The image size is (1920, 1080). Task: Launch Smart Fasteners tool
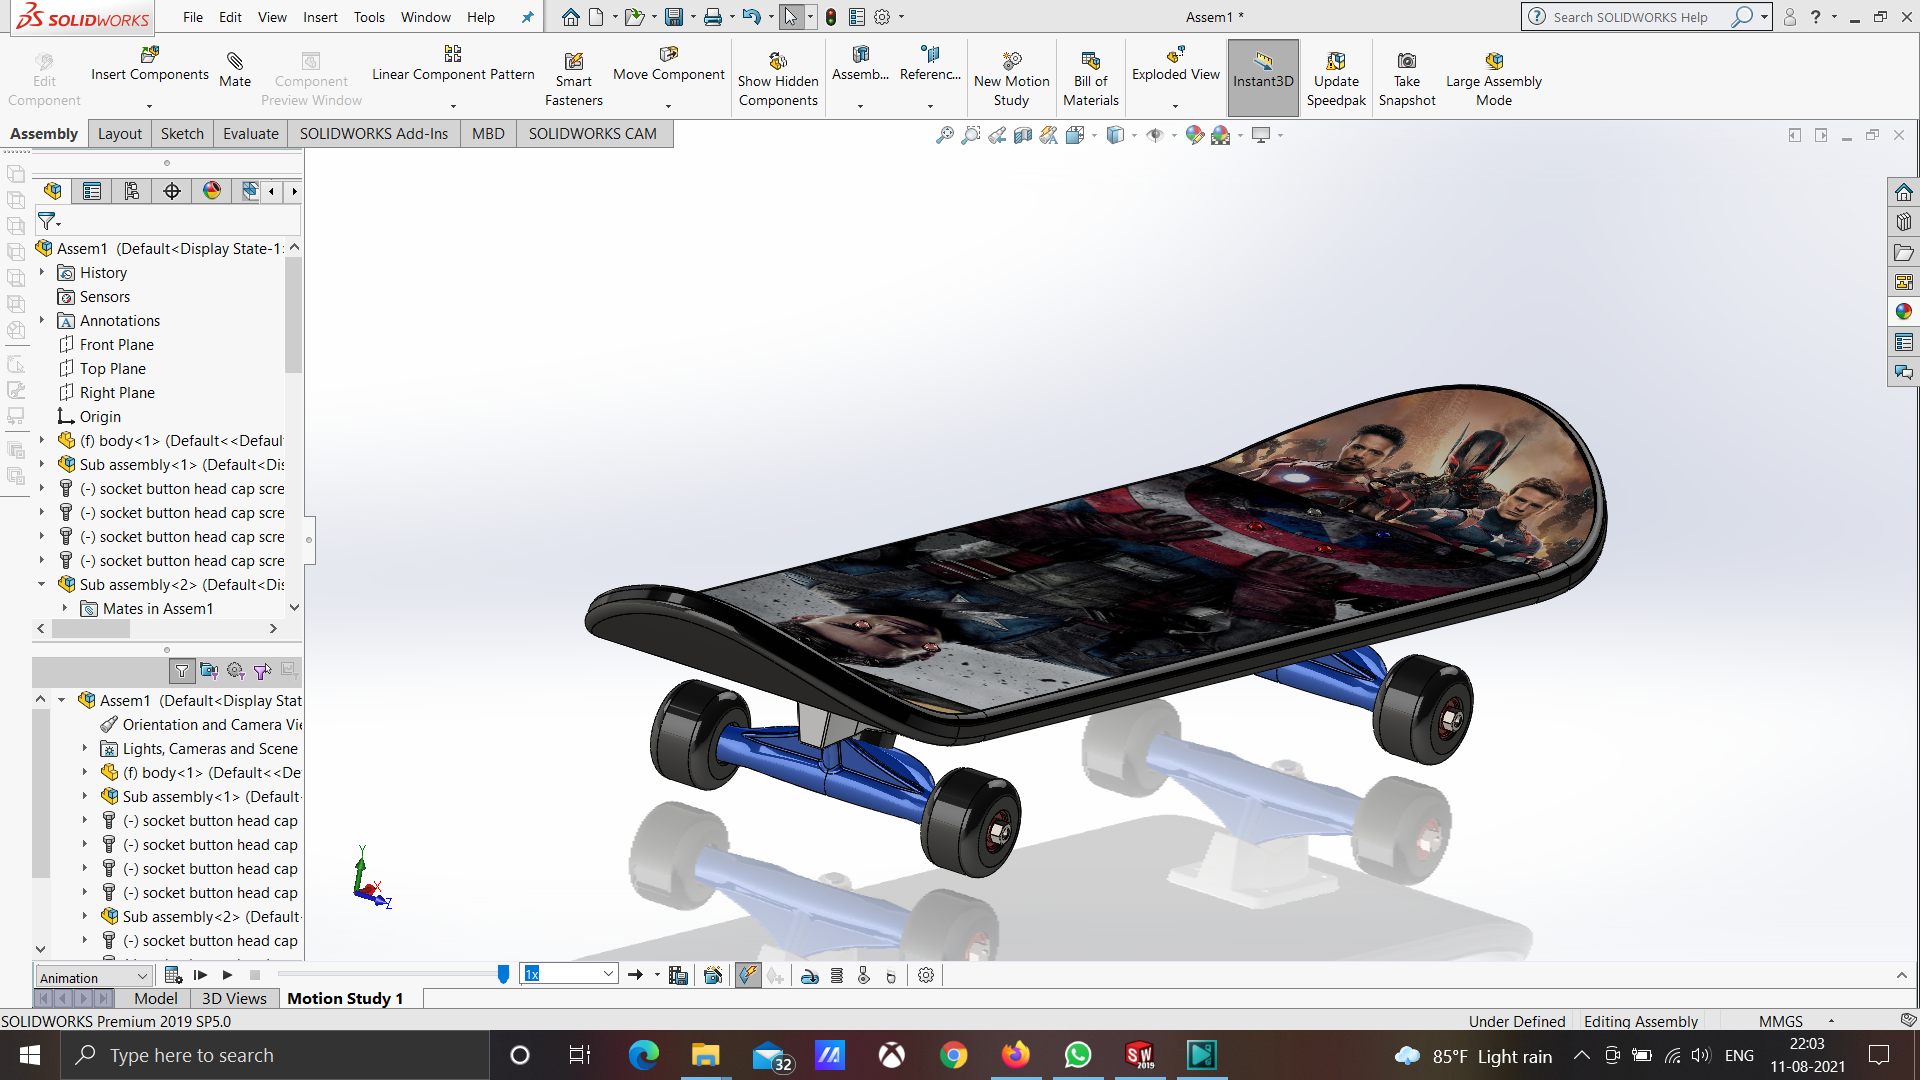(573, 79)
